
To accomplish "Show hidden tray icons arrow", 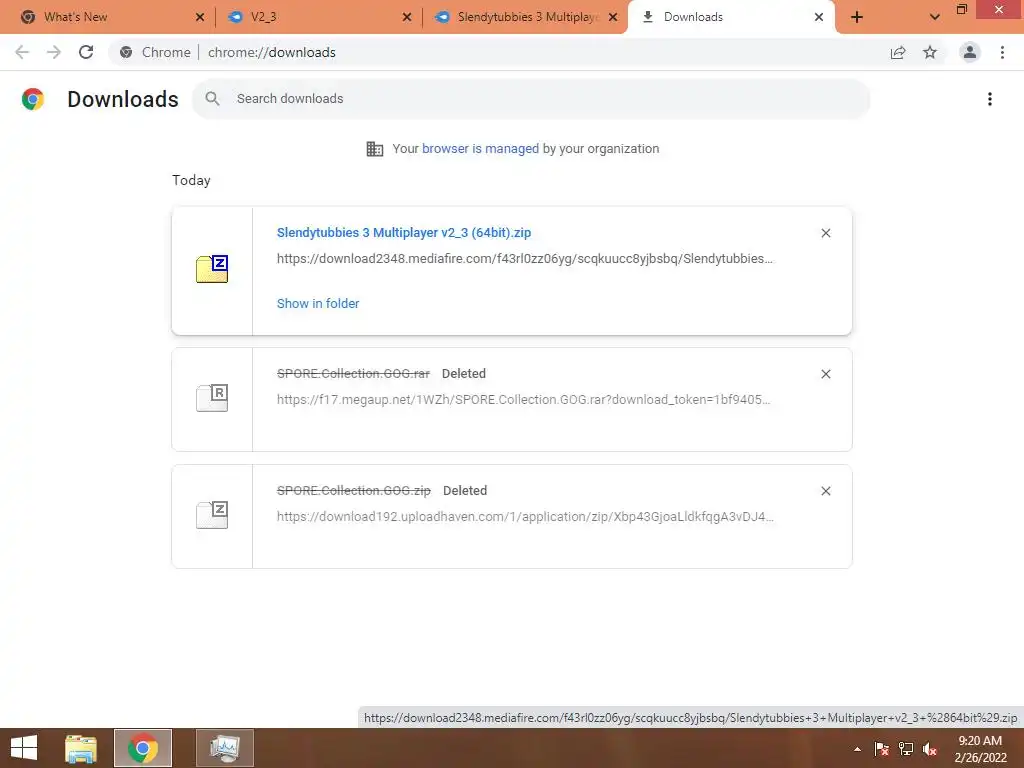I will pos(857,749).
